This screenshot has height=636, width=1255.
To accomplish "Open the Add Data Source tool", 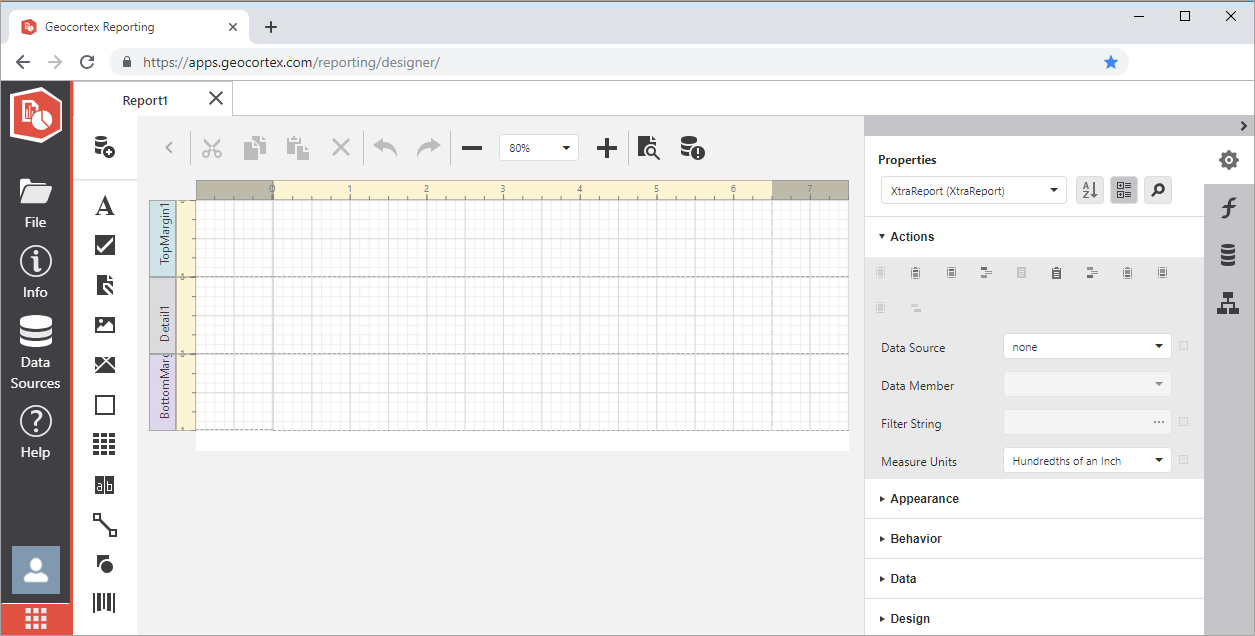I will [x=104, y=147].
